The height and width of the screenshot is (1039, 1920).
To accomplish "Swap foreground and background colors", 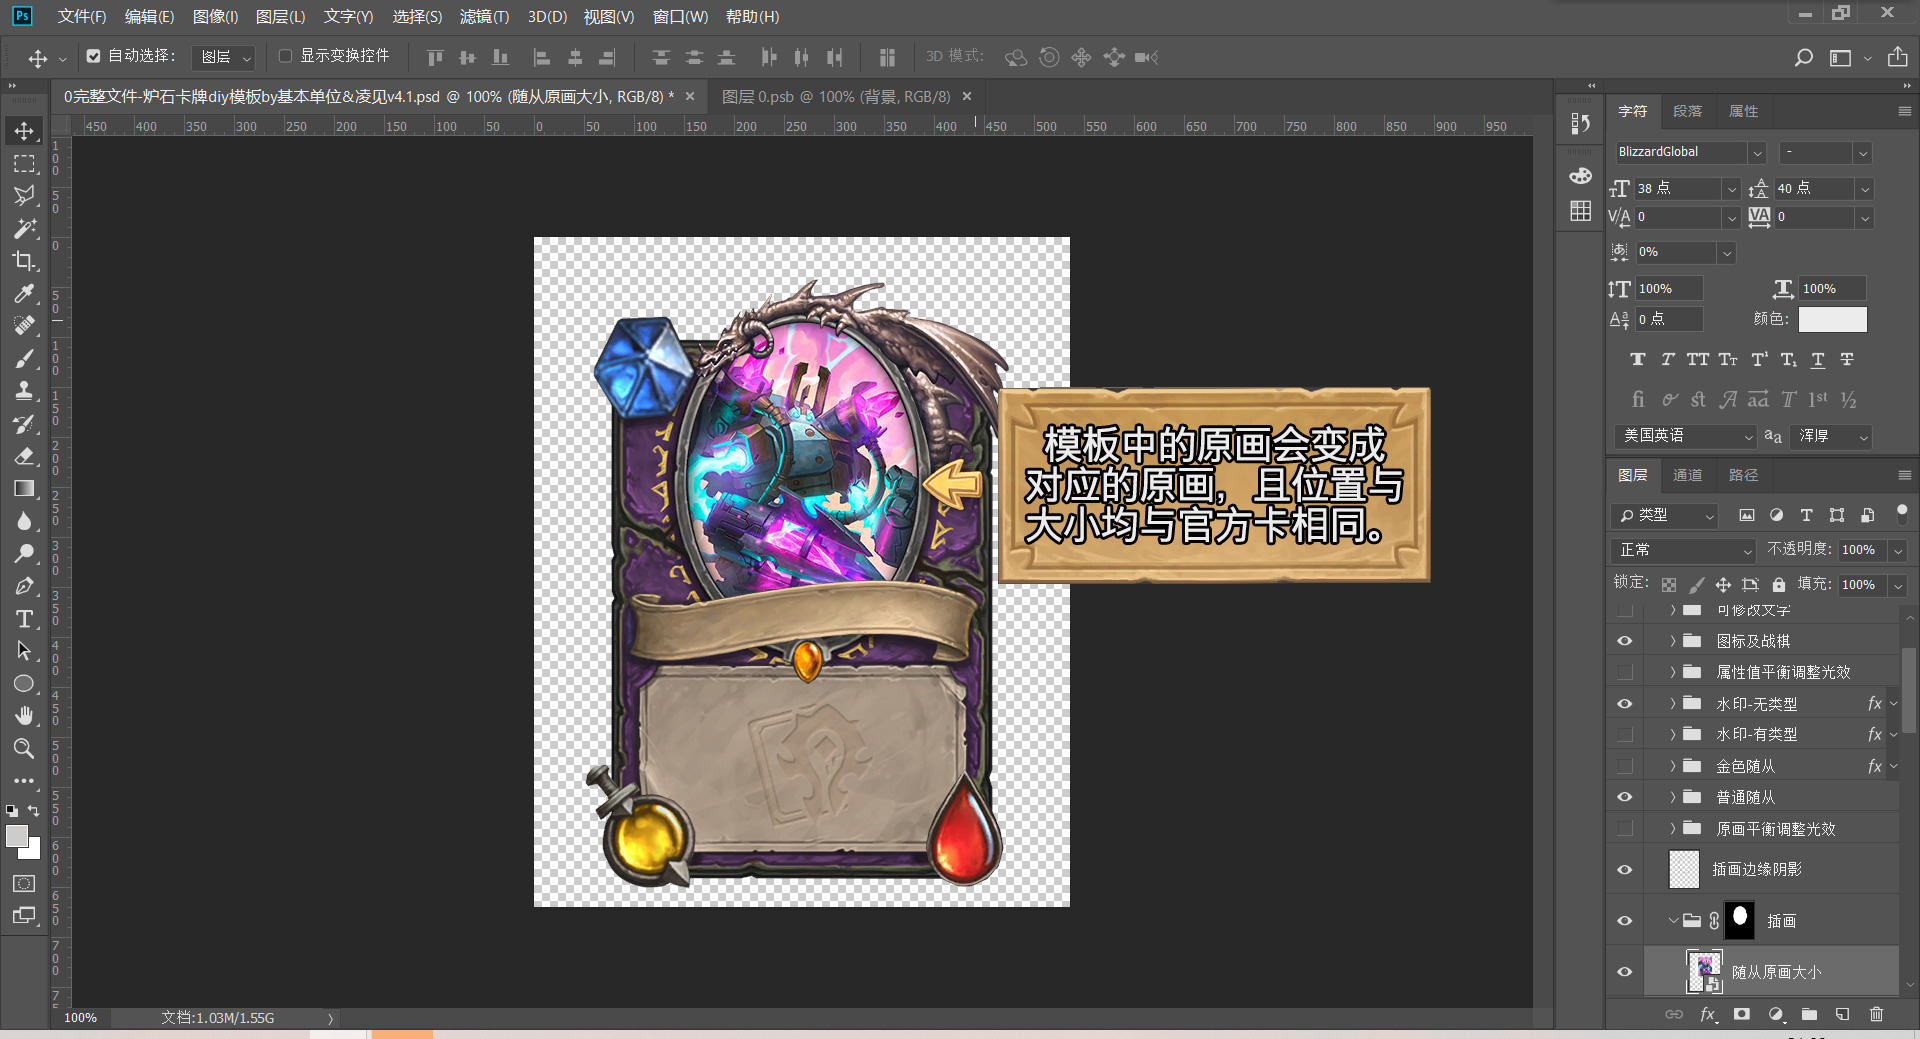I will coord(34,811).
